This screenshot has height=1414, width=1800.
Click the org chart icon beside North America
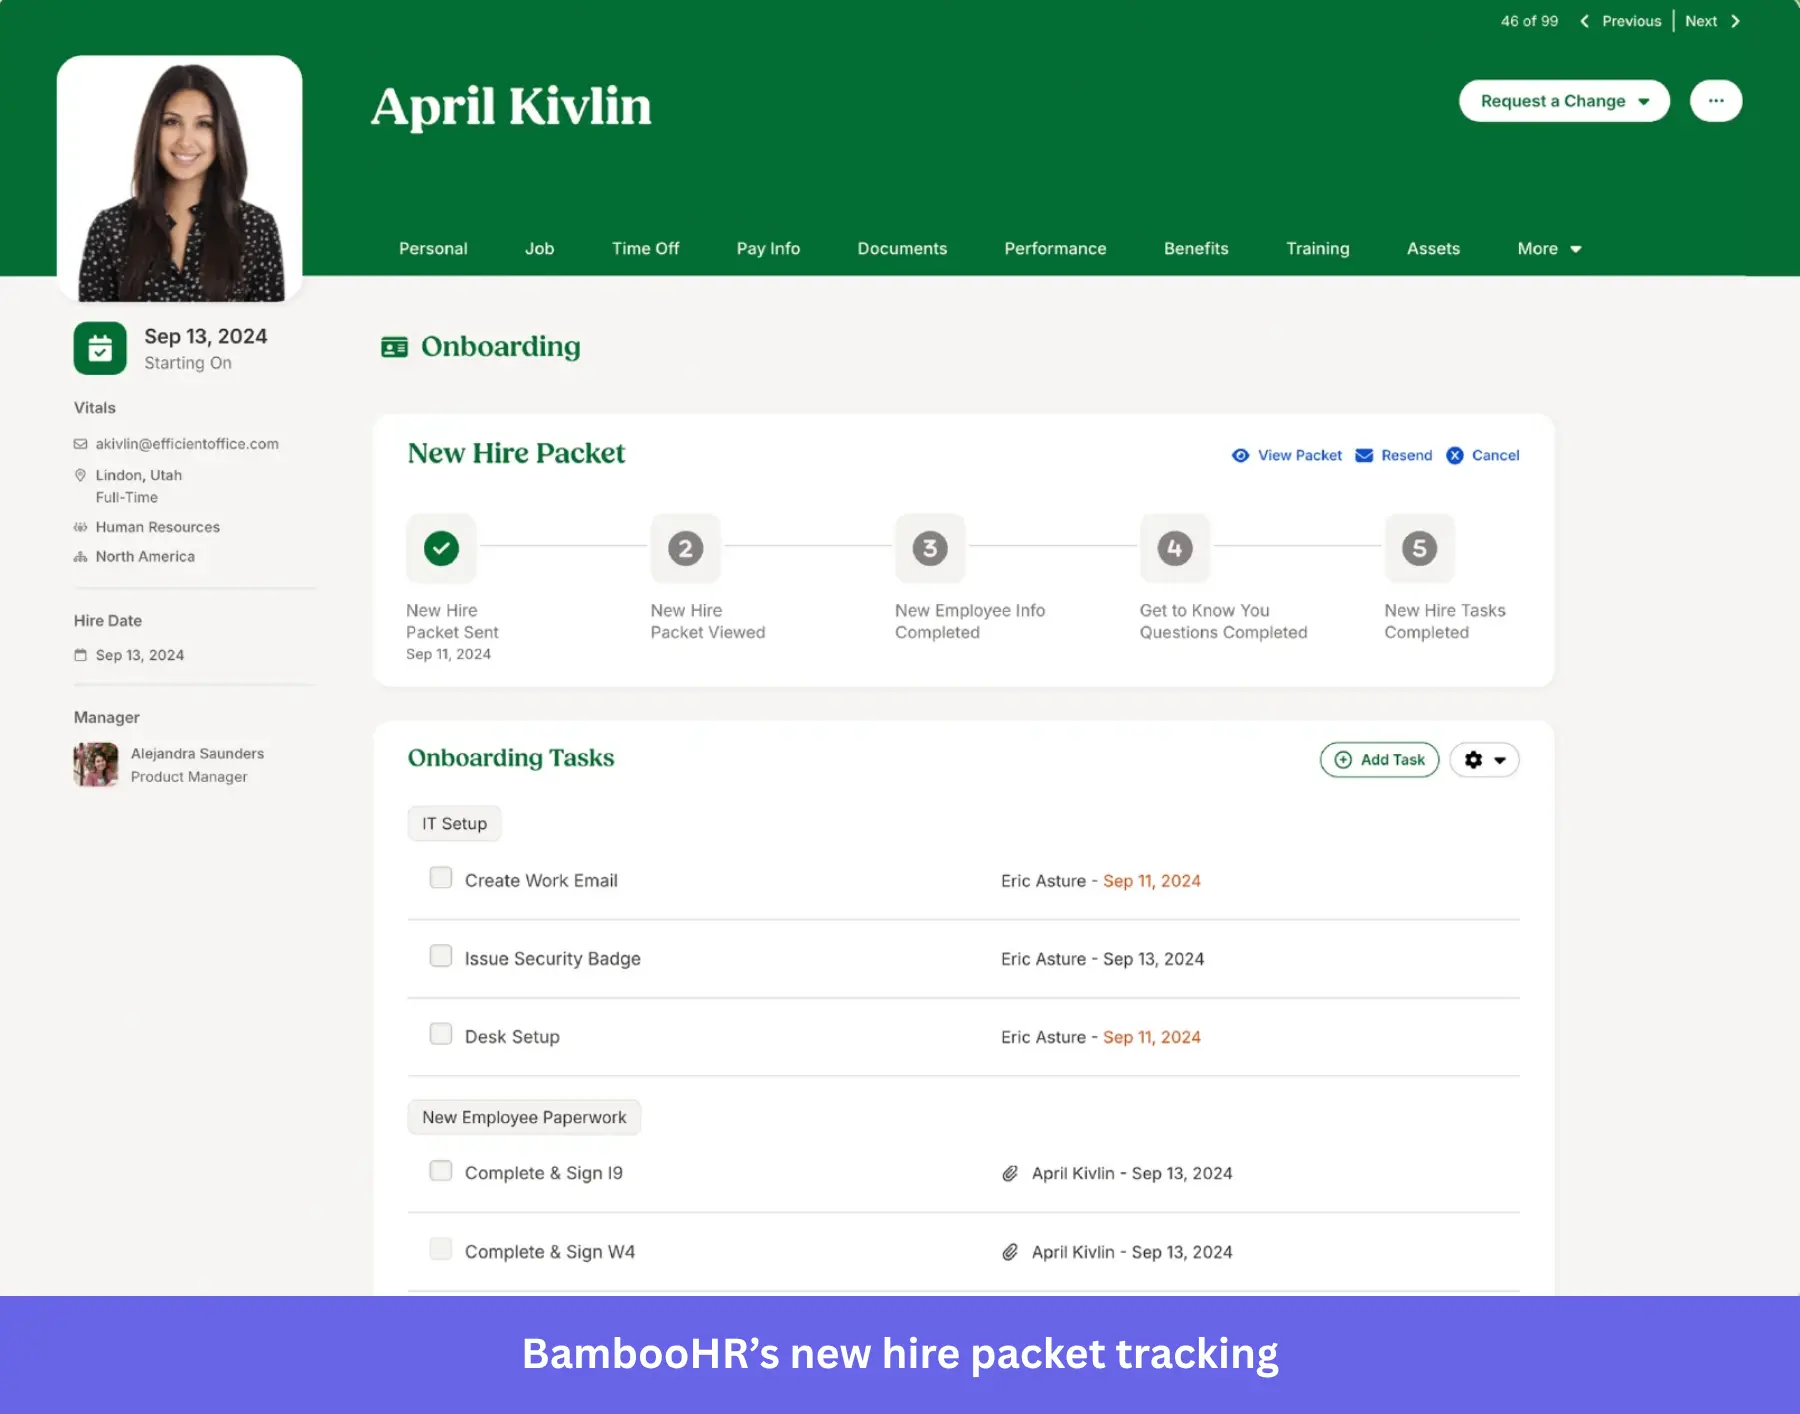tap(81, 557)
